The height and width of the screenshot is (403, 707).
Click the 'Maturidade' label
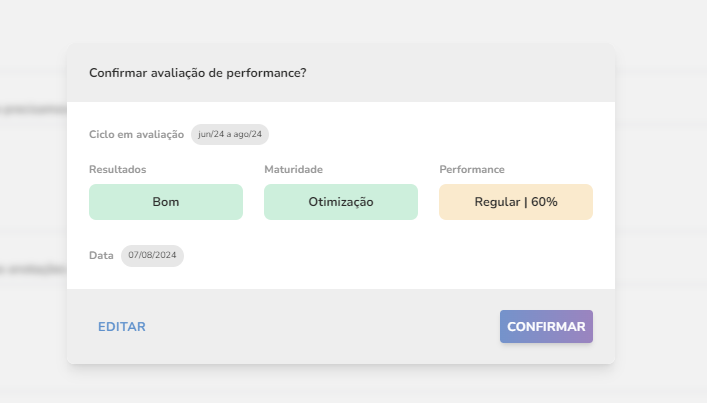(293, 170)
